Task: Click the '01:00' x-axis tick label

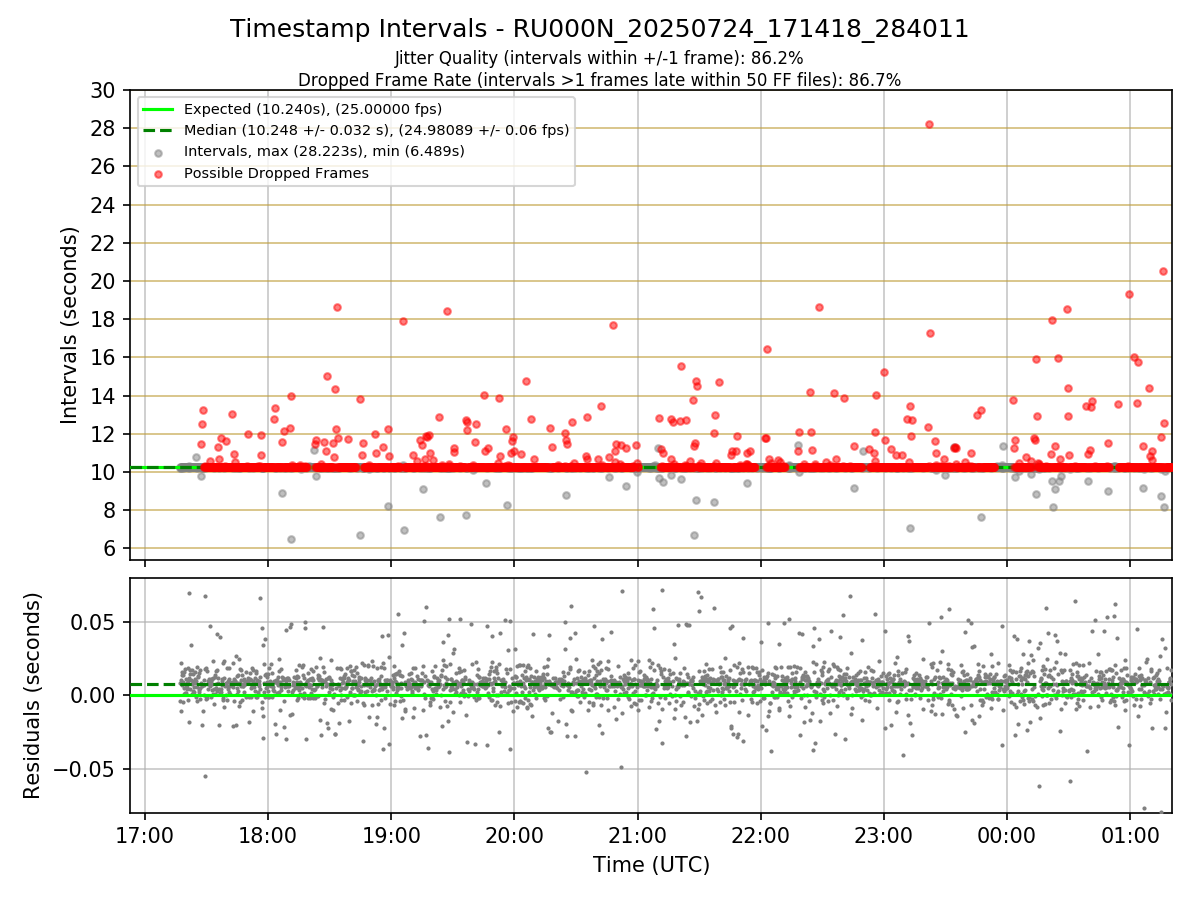Action: tap(1130, 836)
